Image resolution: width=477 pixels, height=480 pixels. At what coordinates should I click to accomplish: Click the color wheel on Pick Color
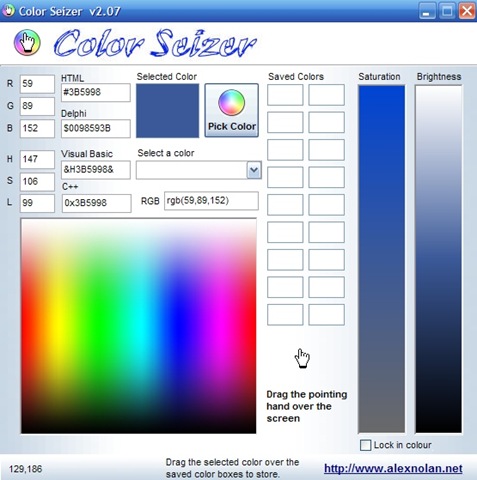click(x=231, y=102)
